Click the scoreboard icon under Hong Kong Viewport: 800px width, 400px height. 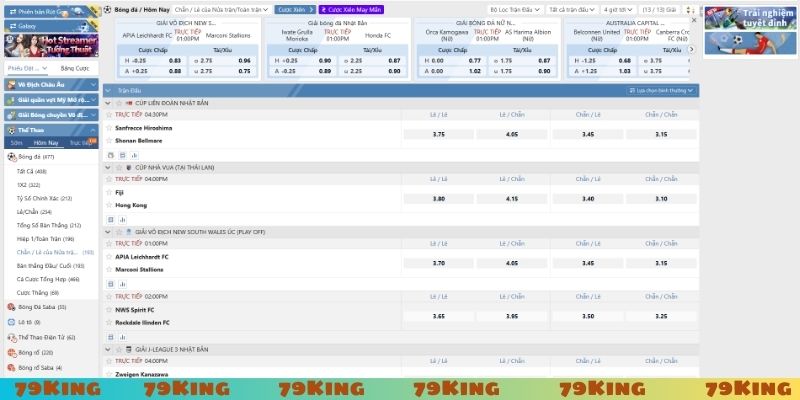coord(120,217)
